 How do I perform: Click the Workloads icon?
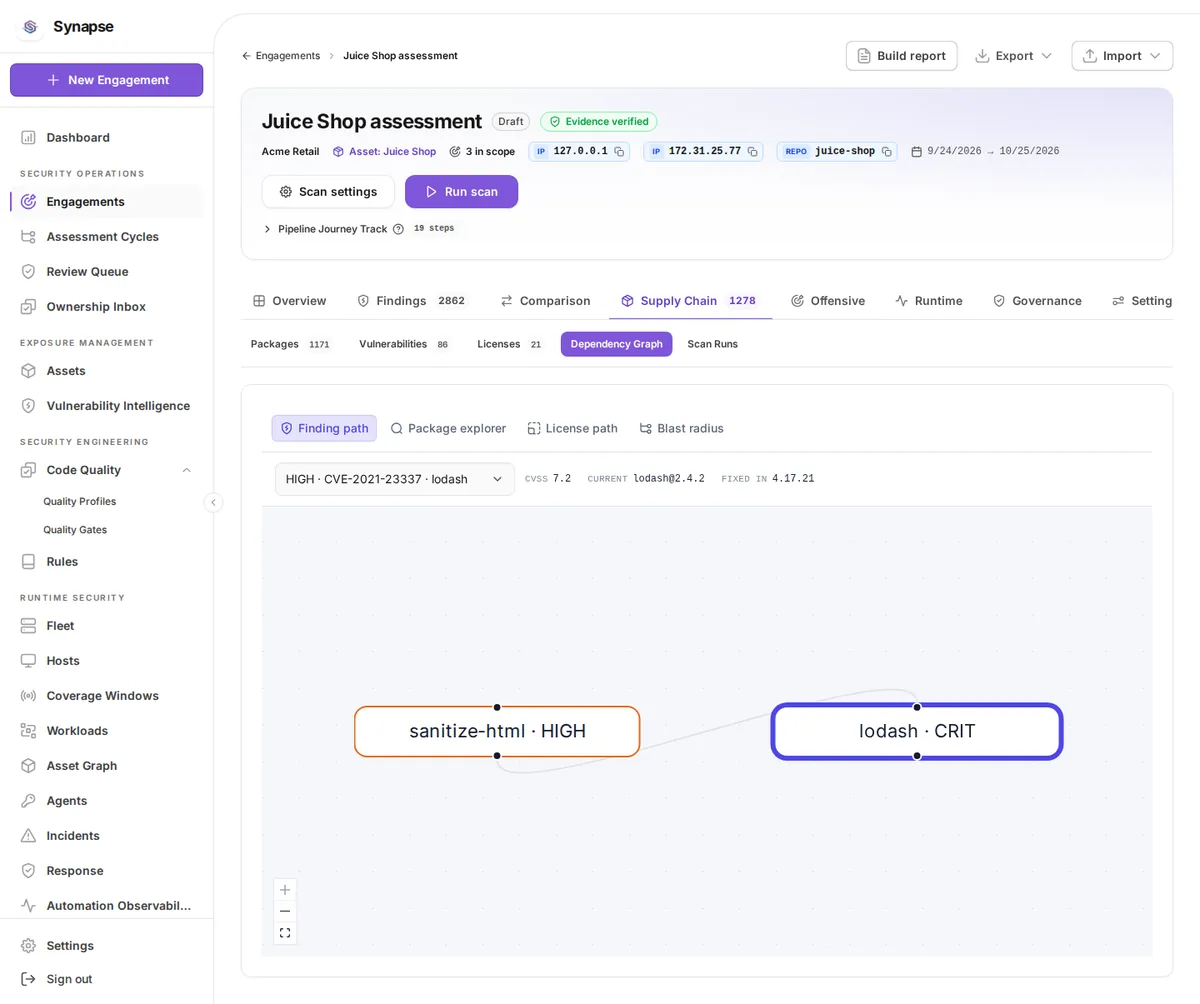coord(28,730)
